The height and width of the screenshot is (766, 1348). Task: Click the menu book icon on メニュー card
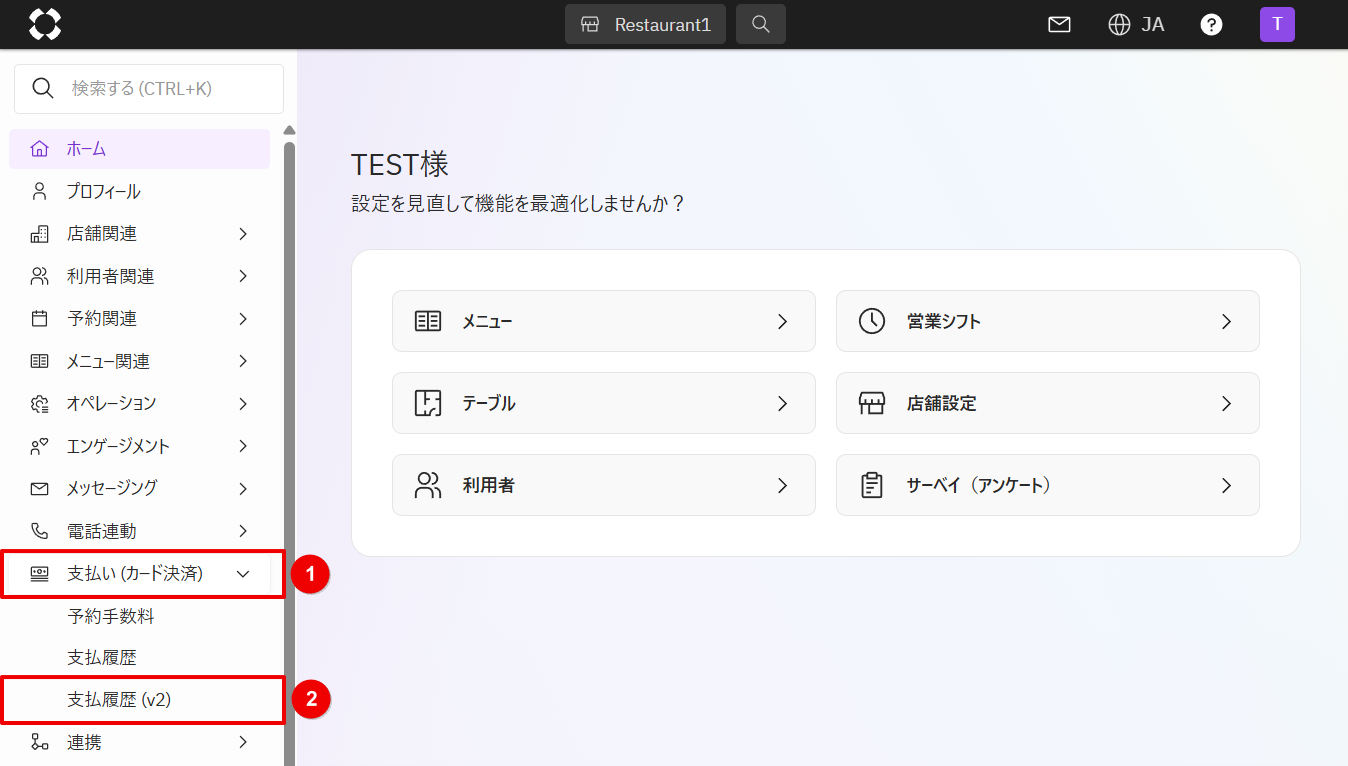(428, 321)
